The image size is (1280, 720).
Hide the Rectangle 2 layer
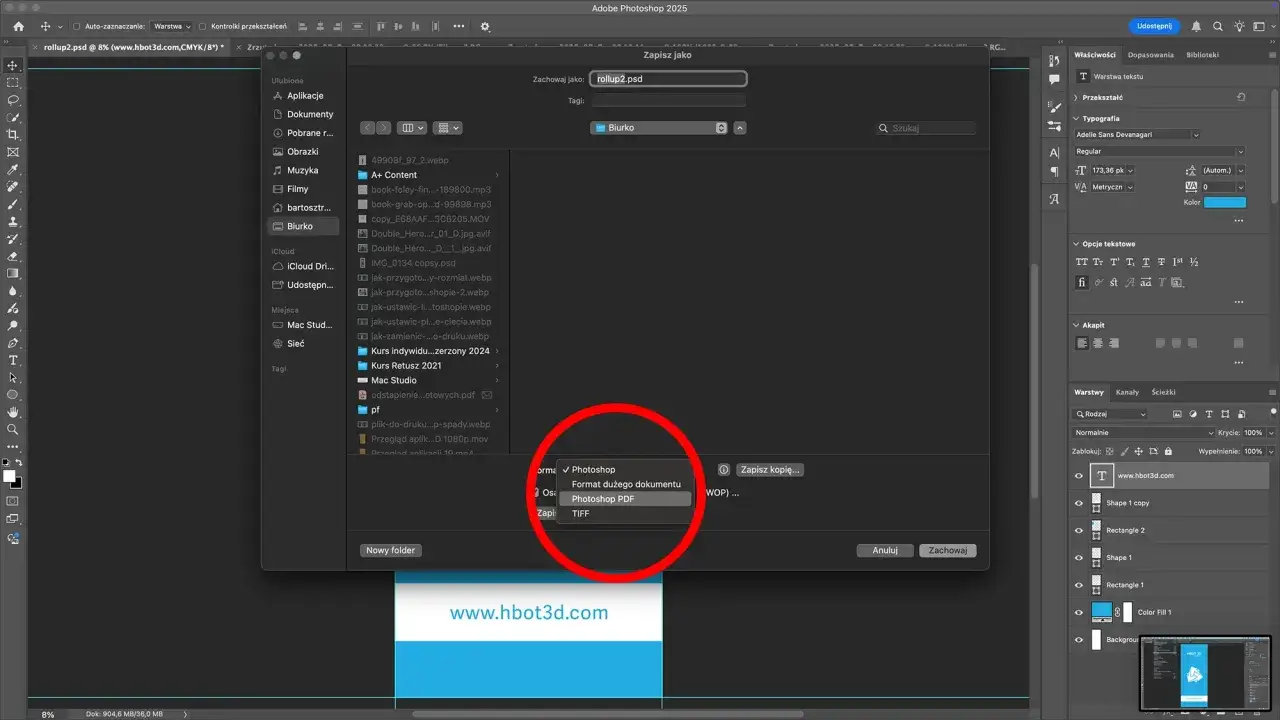(1081, 530)
